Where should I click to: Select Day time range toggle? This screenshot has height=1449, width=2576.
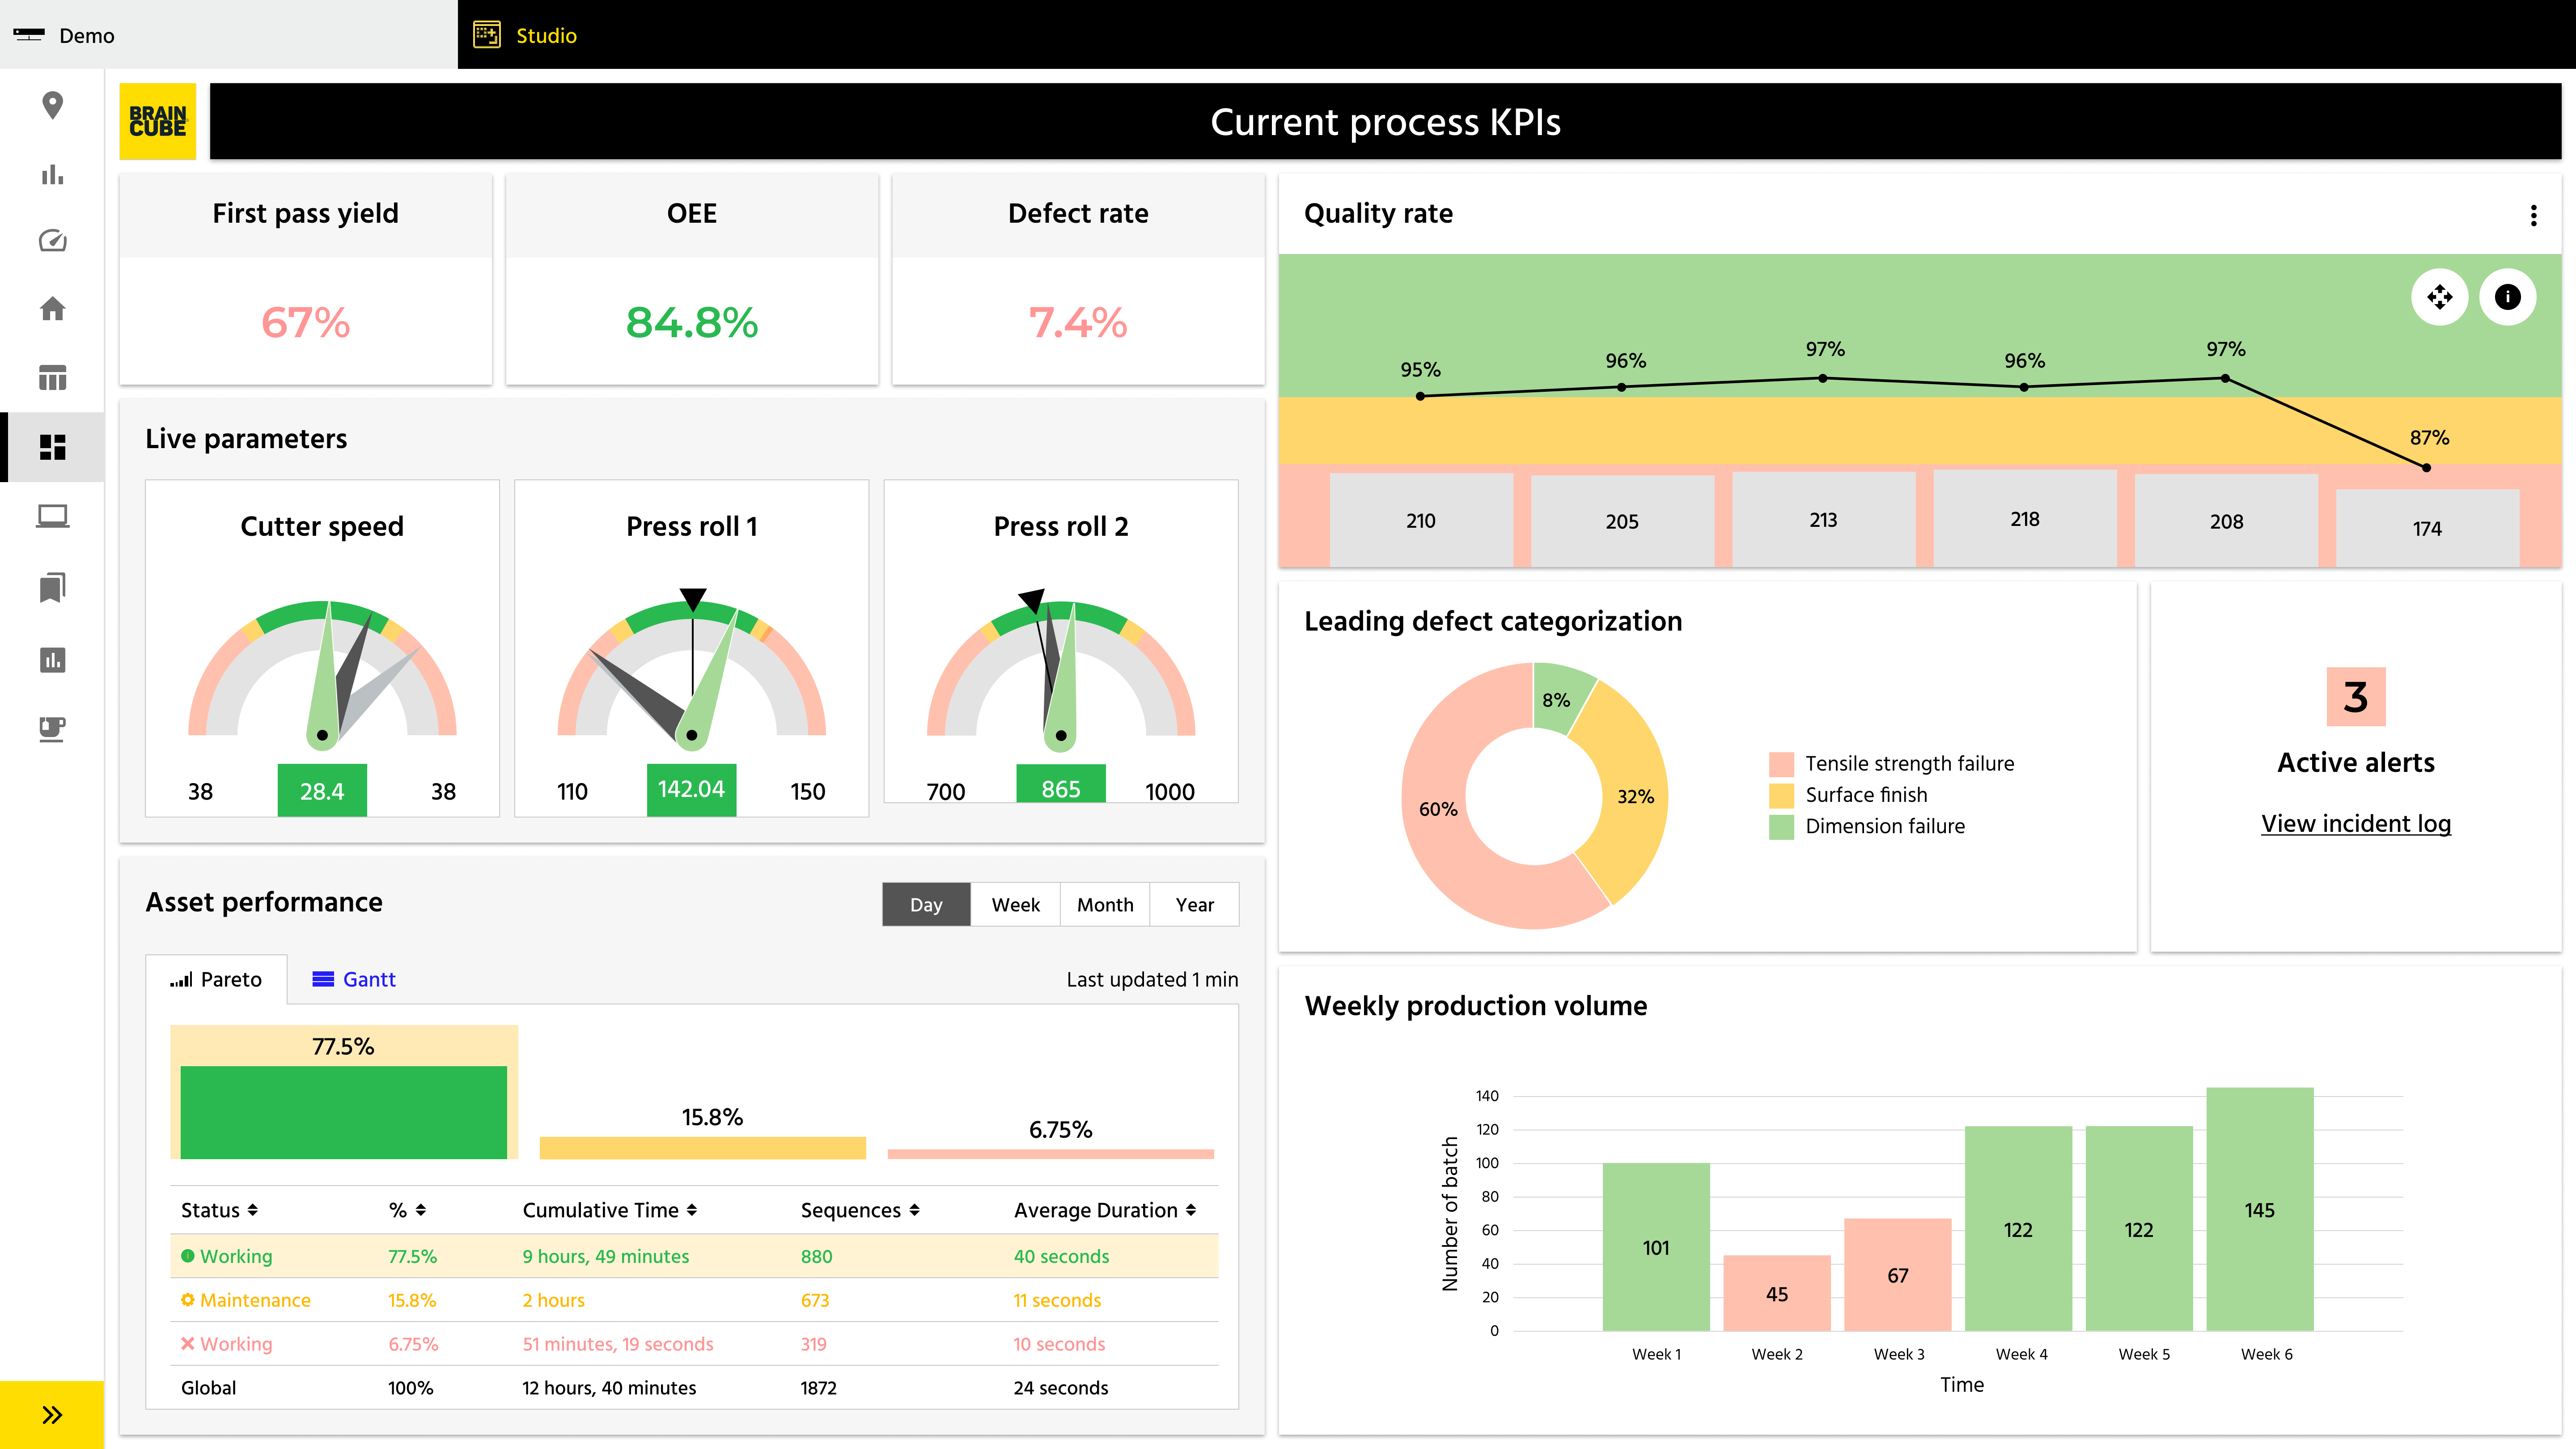(926, 904)
